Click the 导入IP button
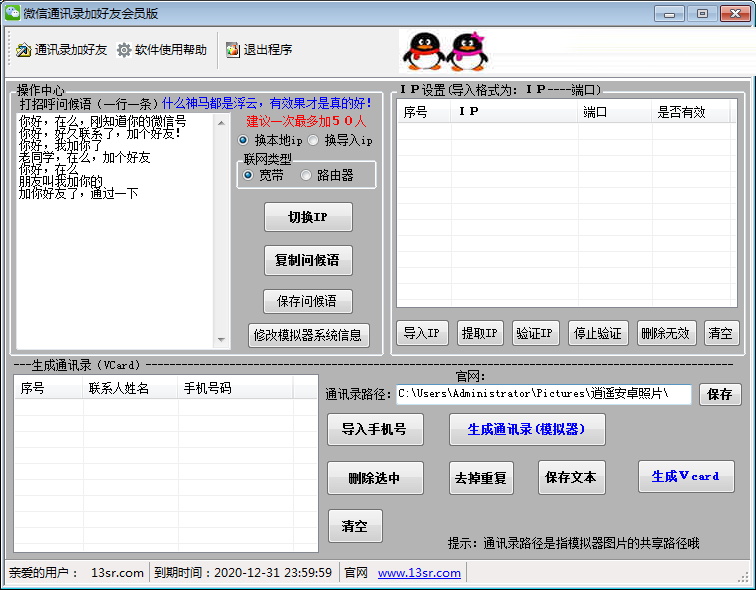Screen dimensions: 756x590 coord(422,333)
